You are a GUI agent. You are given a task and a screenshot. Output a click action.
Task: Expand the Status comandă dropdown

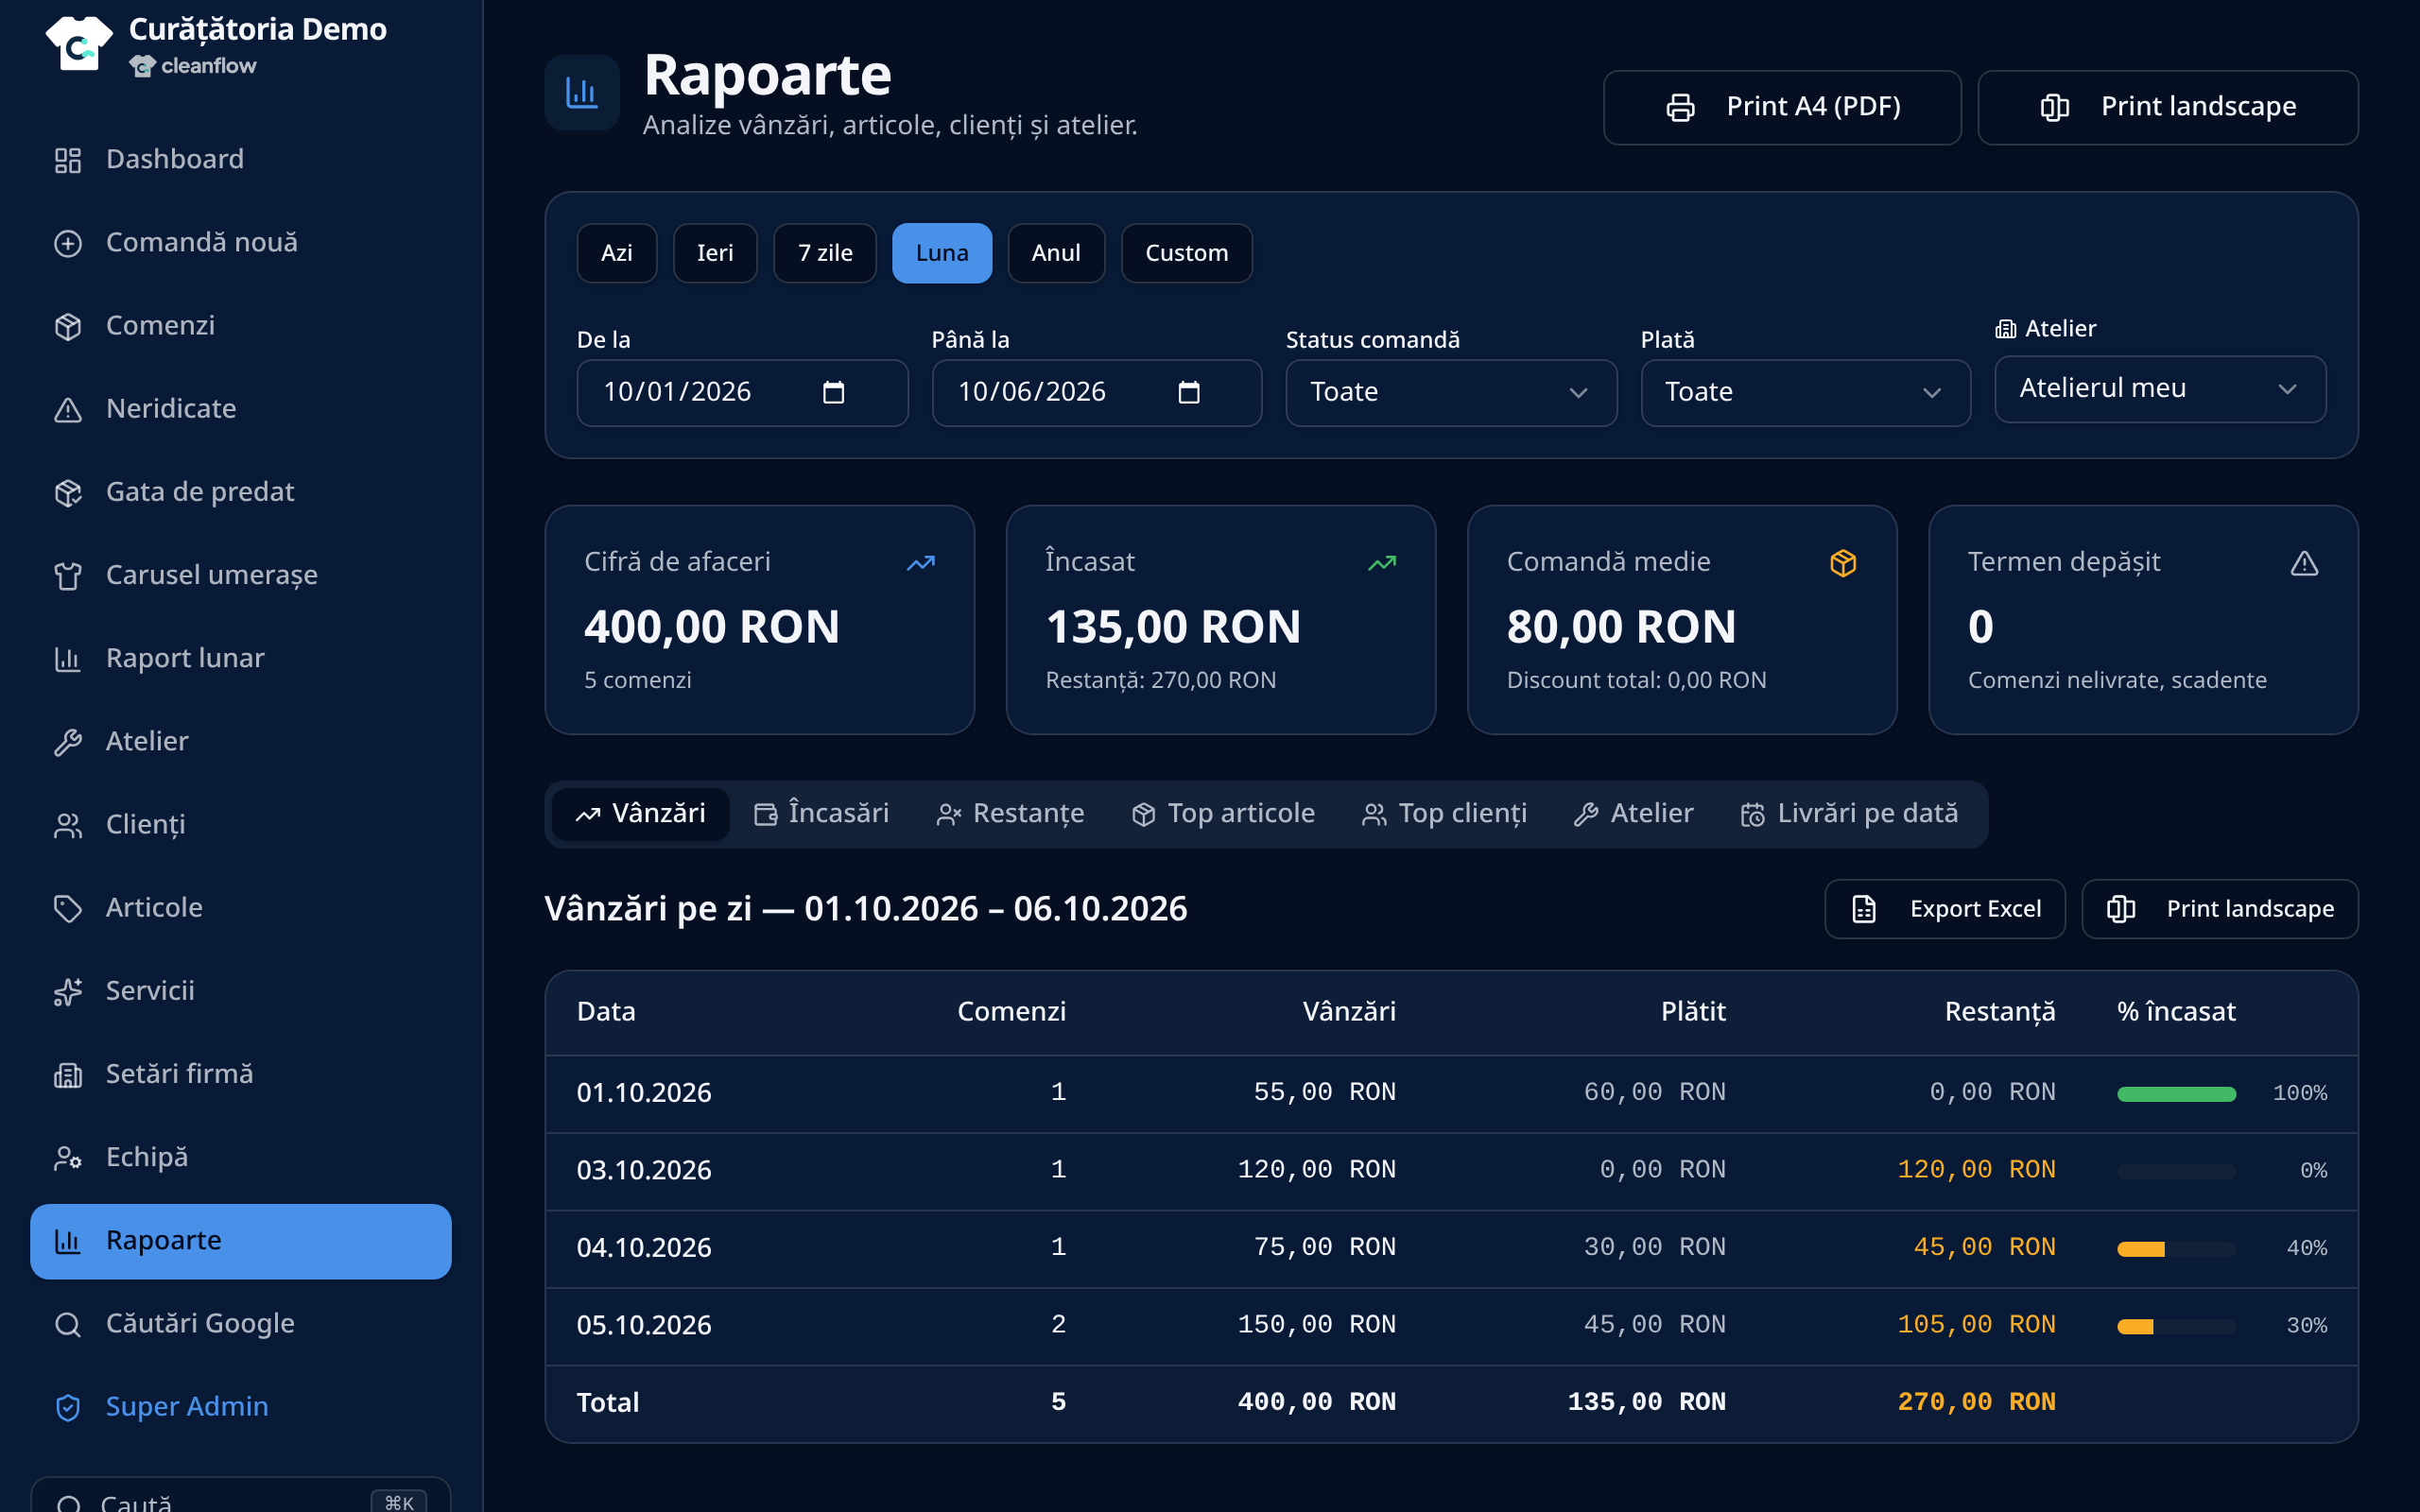(1451, 392)
